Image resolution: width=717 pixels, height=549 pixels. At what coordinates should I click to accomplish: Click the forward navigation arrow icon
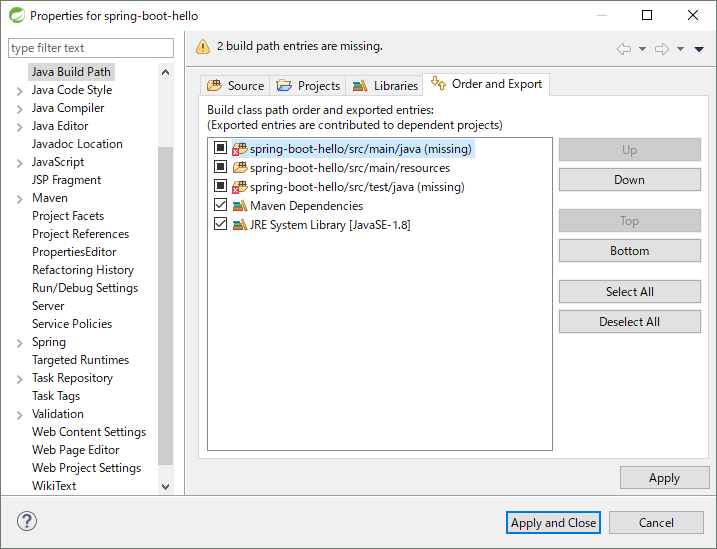662,48
